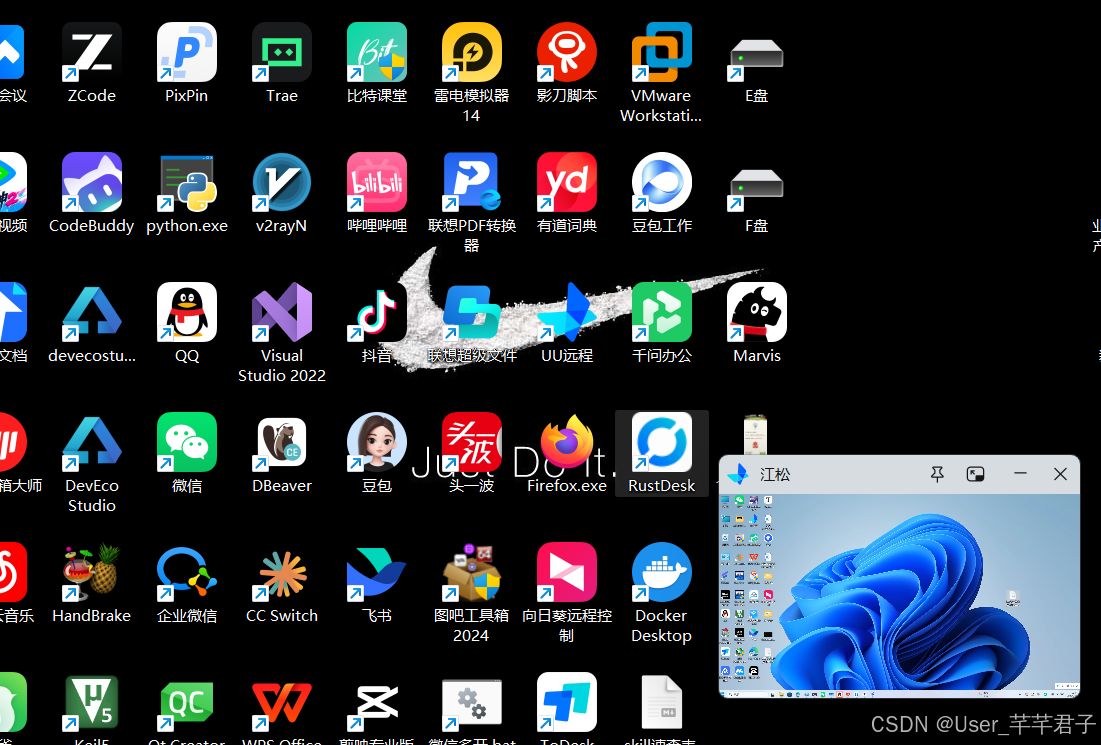Select the CodeBuddy desktop icon
Viewport: 1101px width, 745px height.
(x=92, y=182)
